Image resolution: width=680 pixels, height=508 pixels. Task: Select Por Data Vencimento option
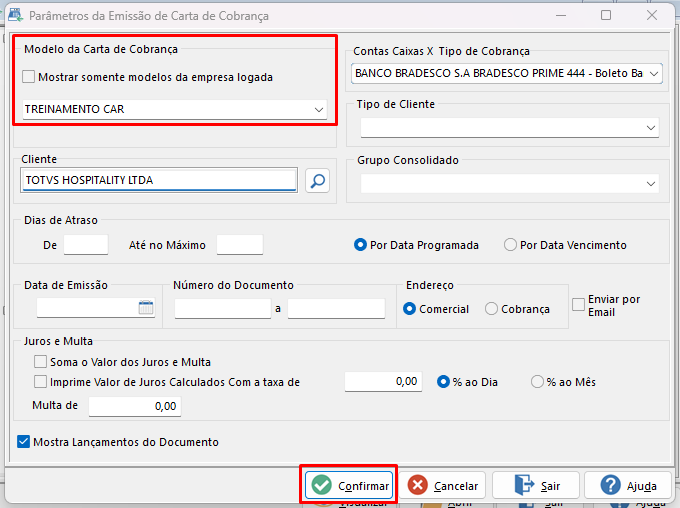click(510, 245)
